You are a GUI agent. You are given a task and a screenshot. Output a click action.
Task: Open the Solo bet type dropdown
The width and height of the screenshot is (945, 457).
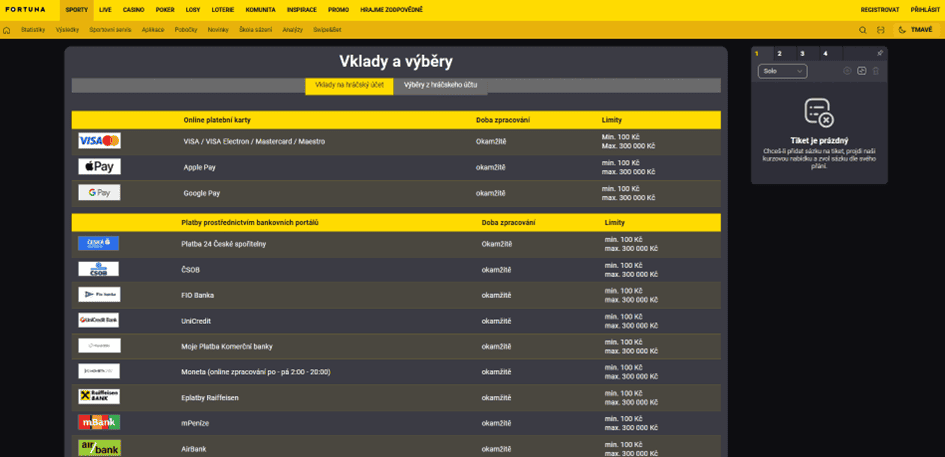point(782,71)
